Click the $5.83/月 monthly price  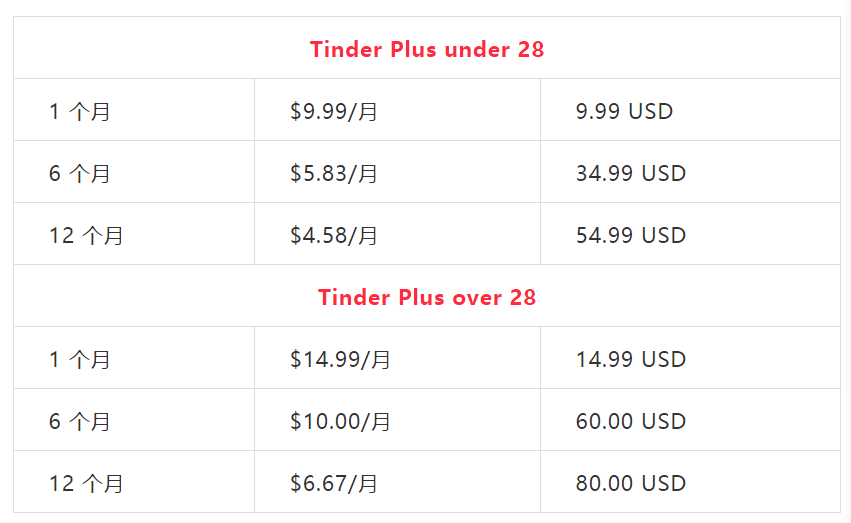[334, 173]
